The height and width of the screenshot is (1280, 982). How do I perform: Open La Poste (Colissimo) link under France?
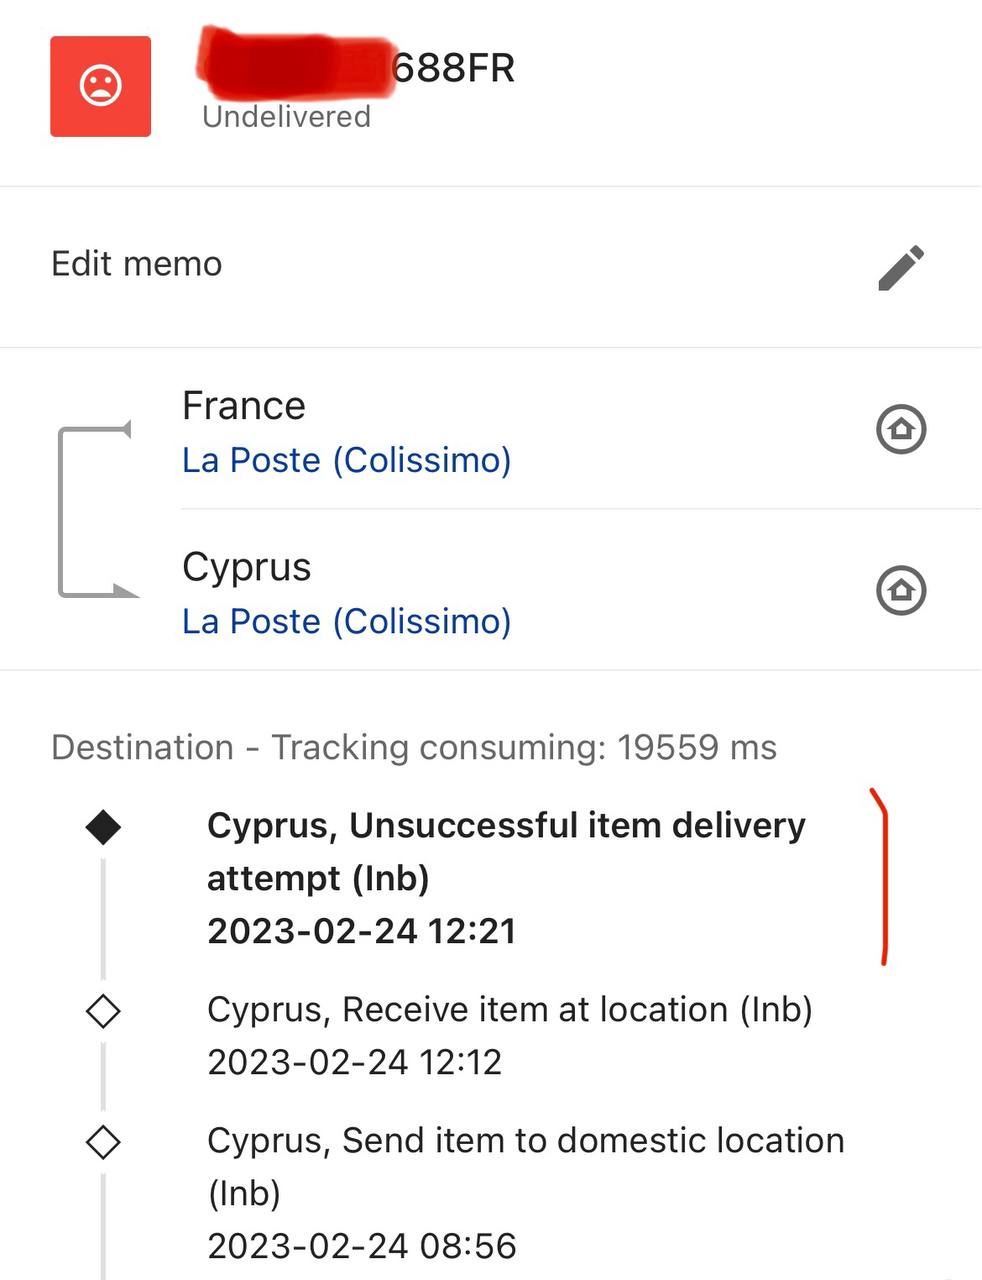[346, 460]
